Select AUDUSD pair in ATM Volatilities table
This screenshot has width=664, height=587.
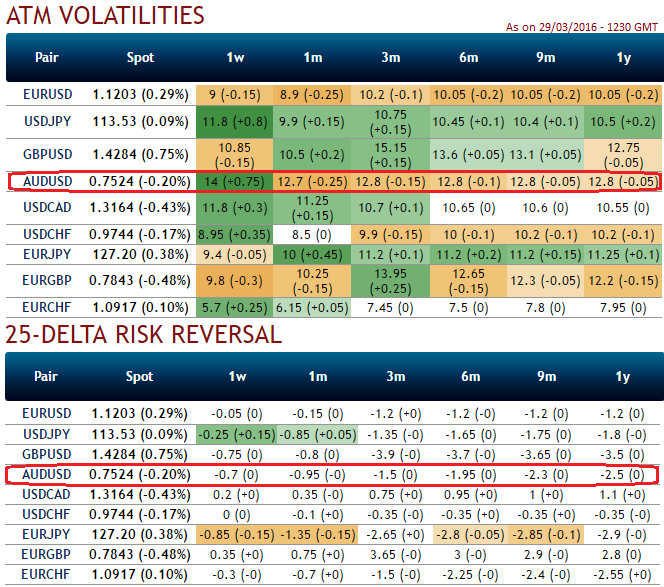(47, 181)
